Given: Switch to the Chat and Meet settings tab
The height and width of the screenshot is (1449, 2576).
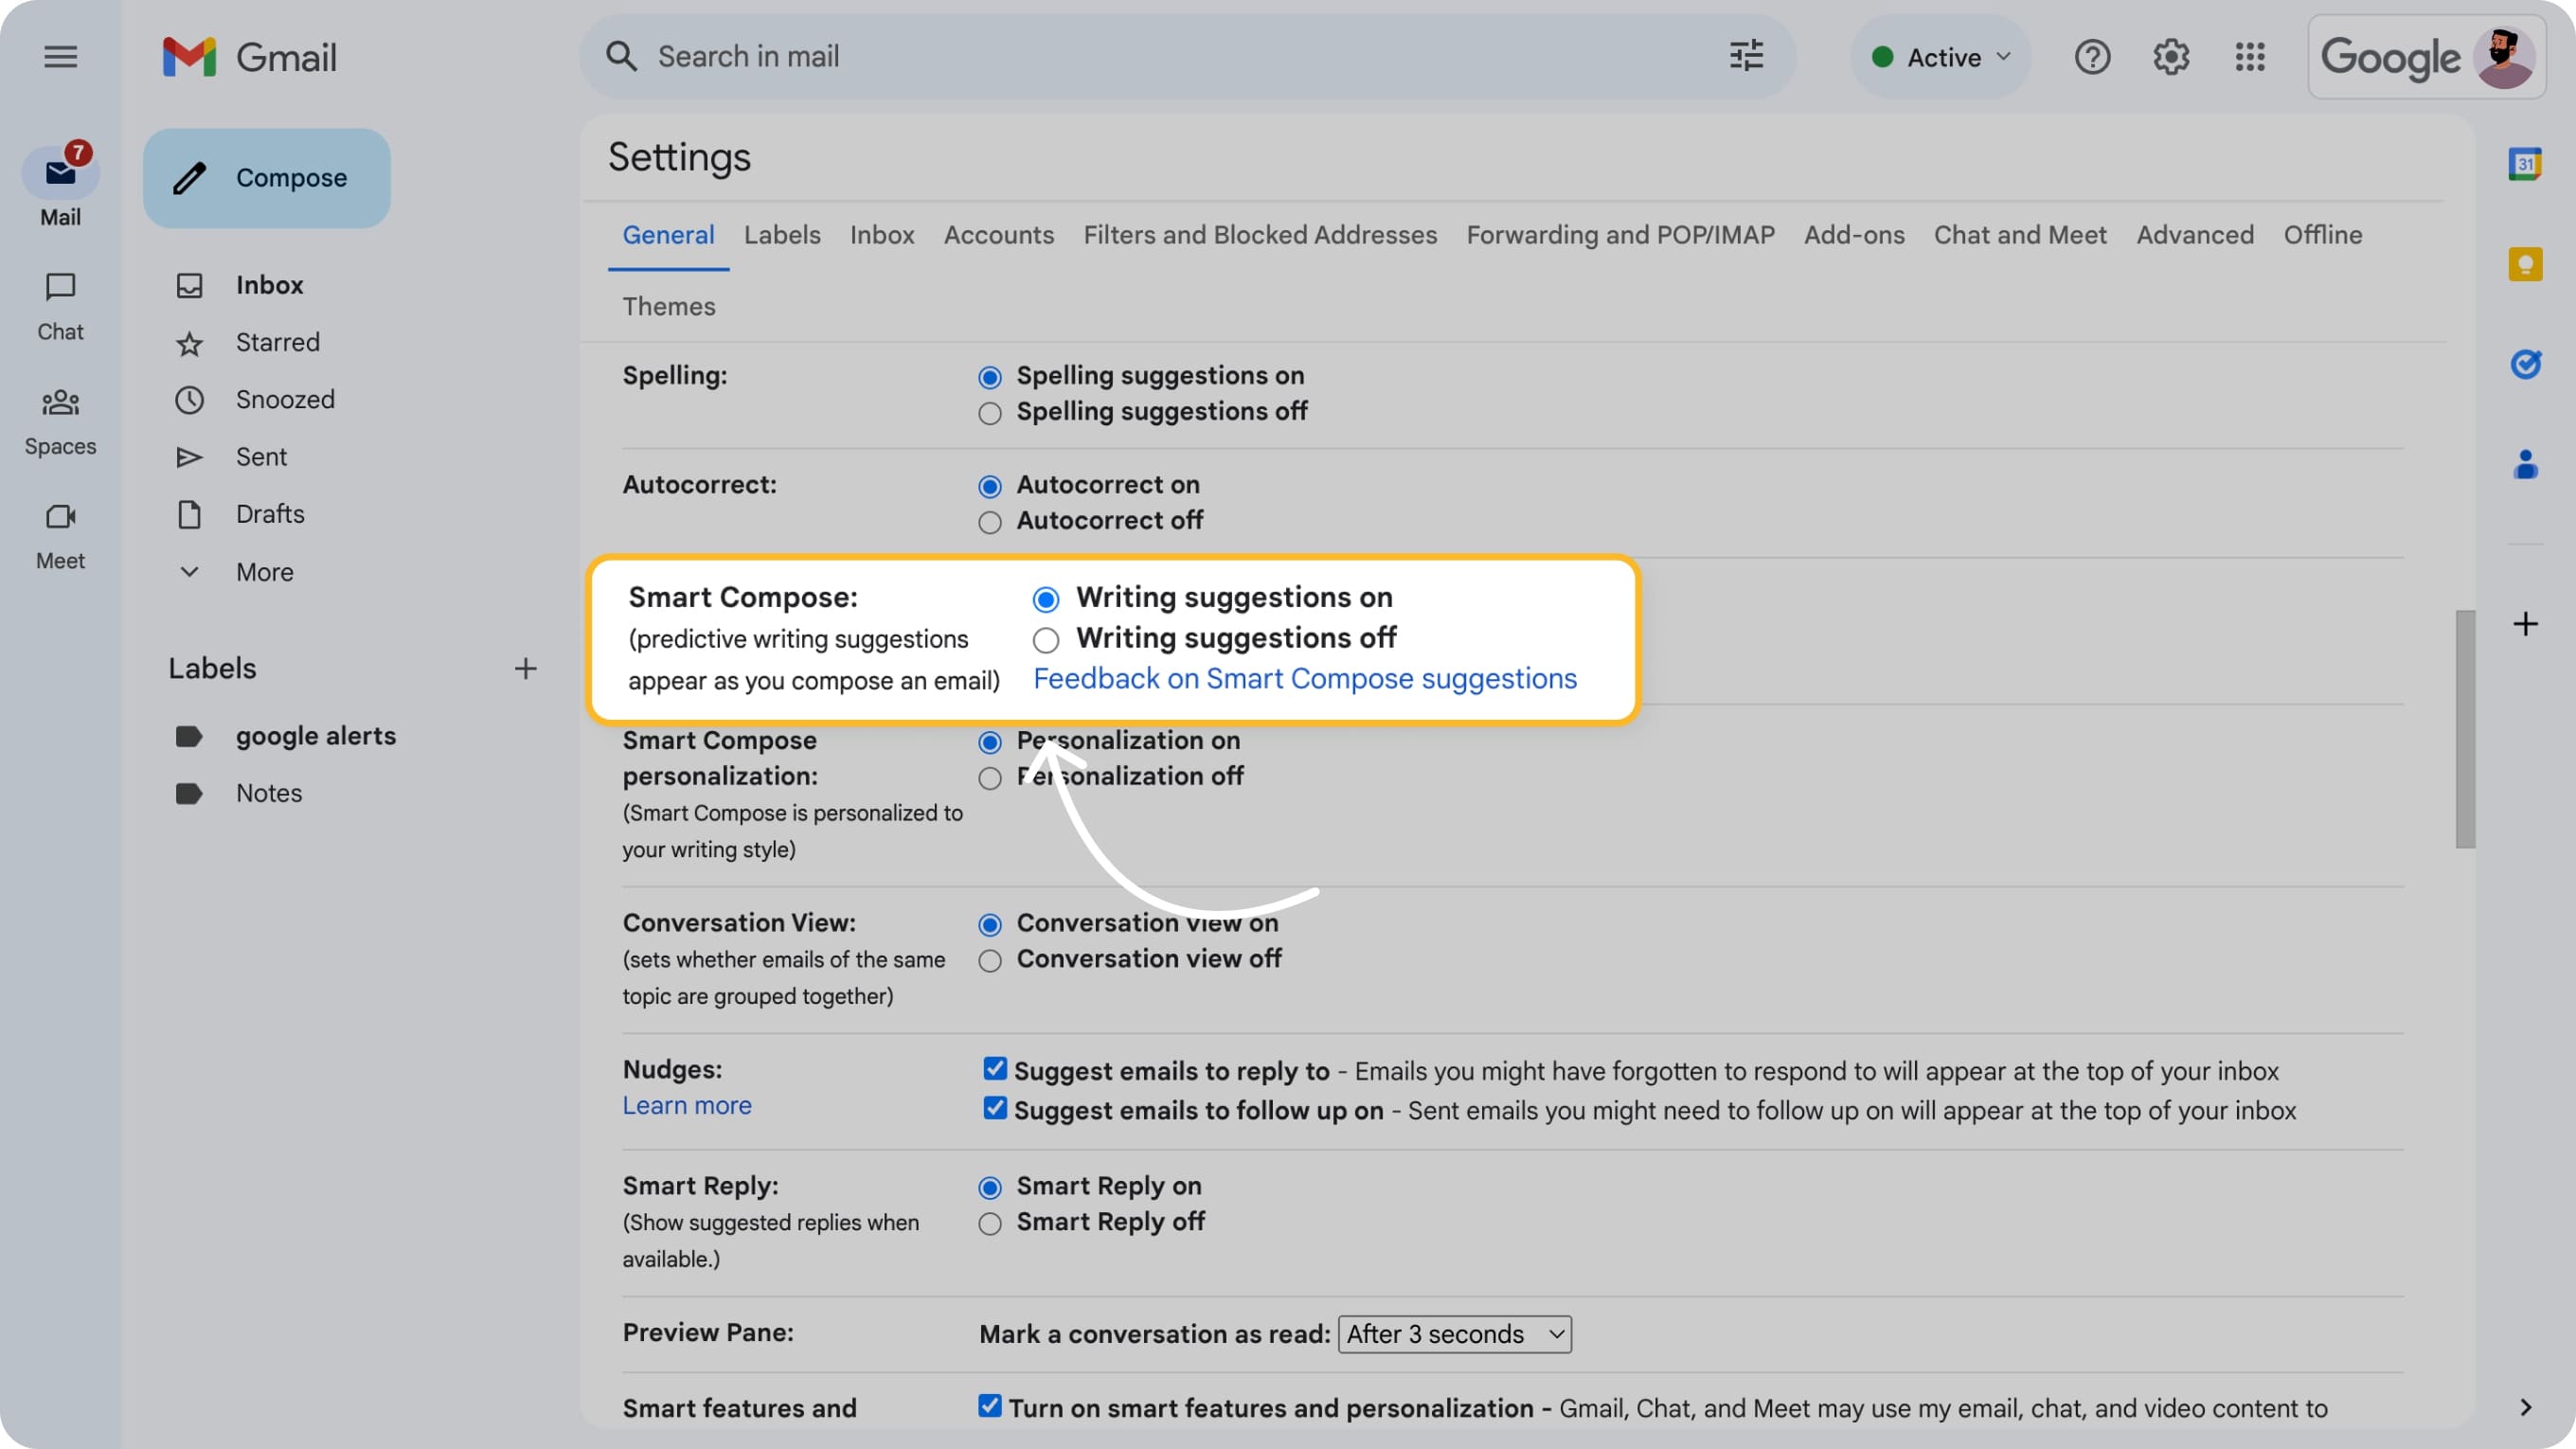Looking at the screenshot, I should point(2019,235).
